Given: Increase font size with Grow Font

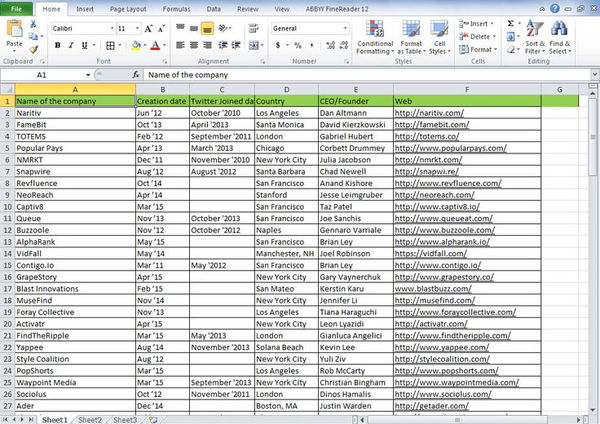Looking at the screenshot, I should [148, 29].
